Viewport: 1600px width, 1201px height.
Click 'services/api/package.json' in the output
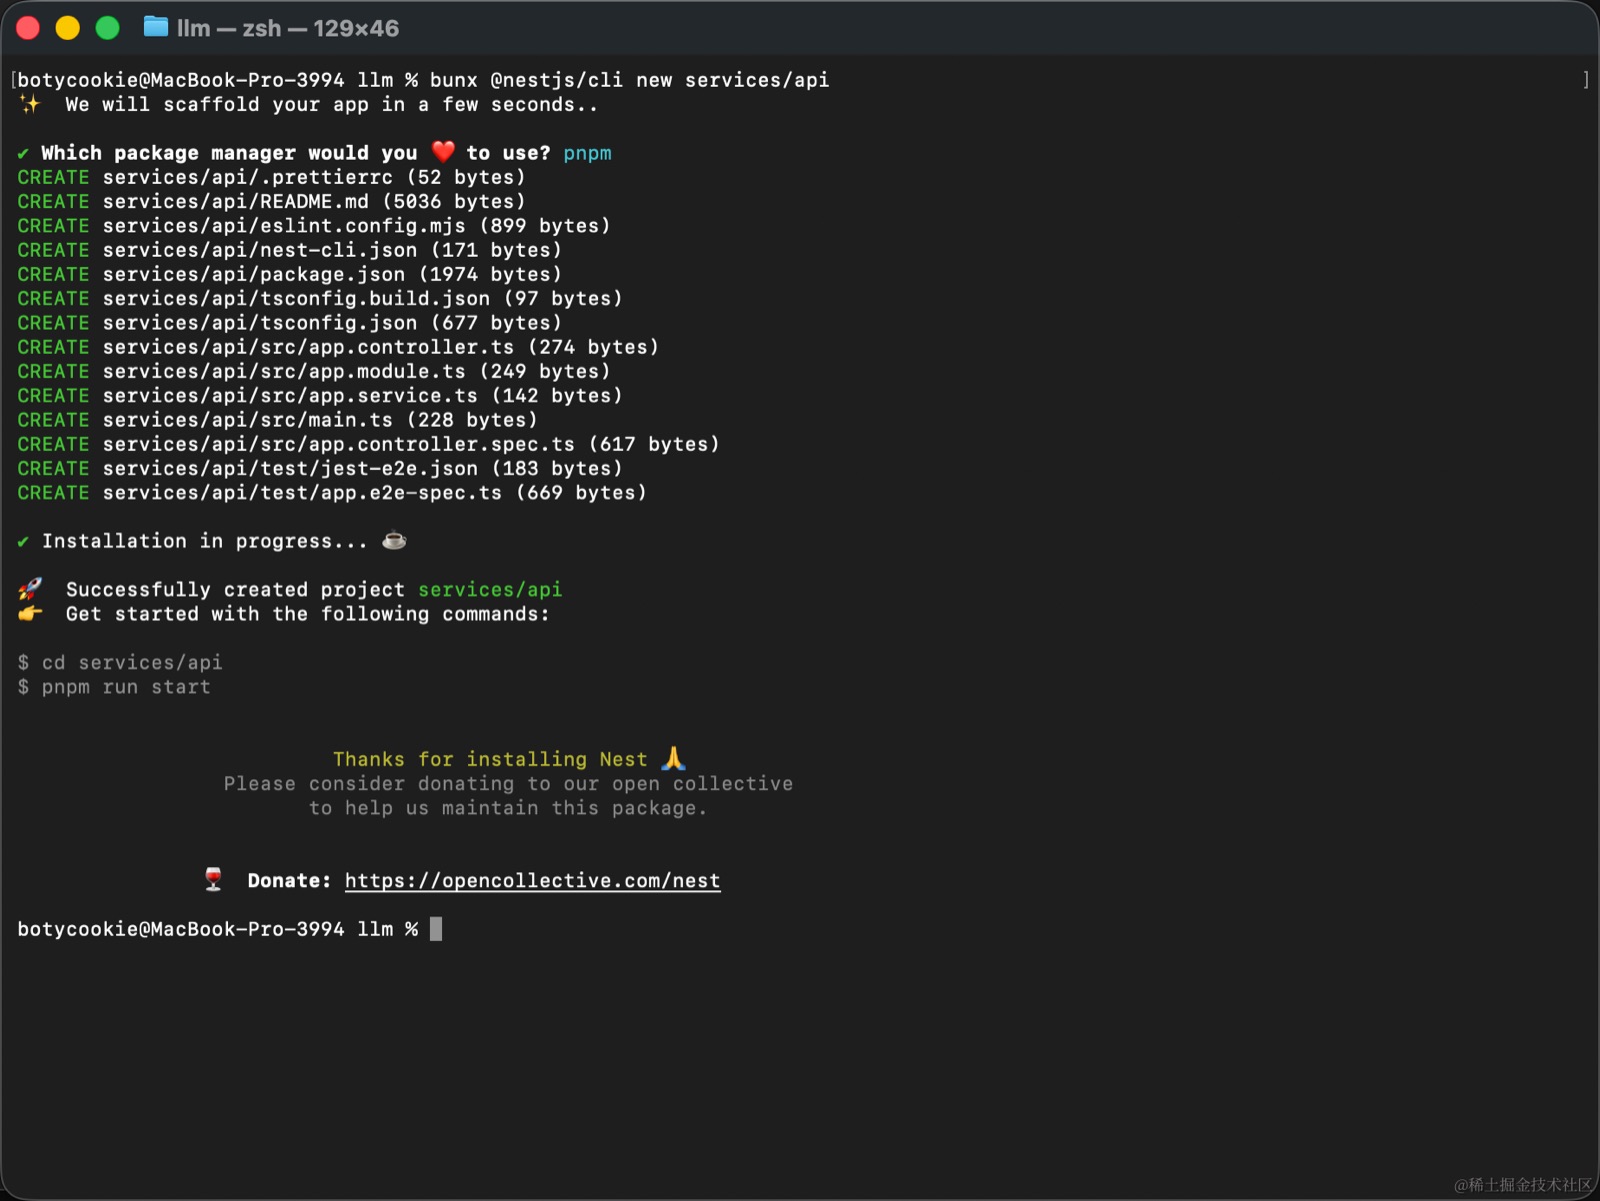[254, 274]
